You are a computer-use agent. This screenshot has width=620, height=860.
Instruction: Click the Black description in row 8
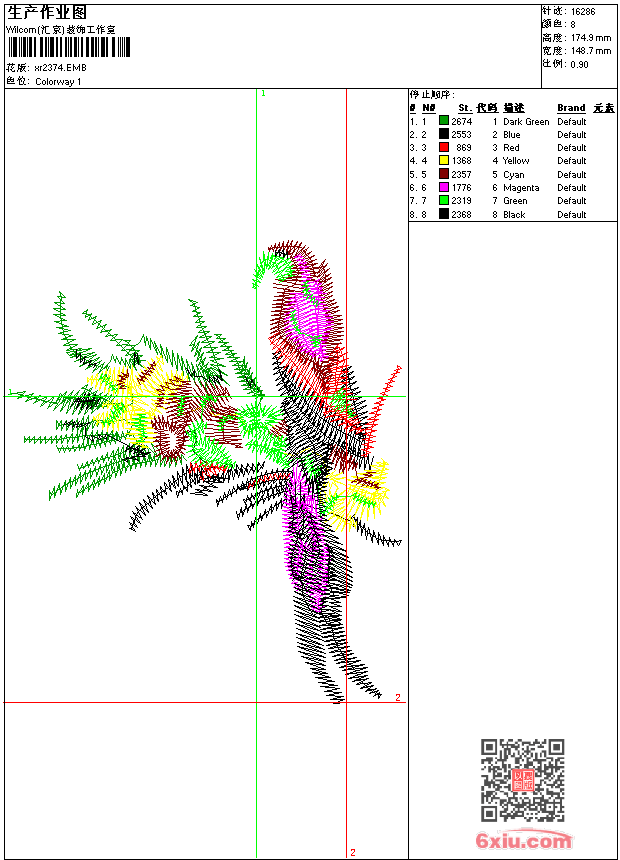pos(514,214)
